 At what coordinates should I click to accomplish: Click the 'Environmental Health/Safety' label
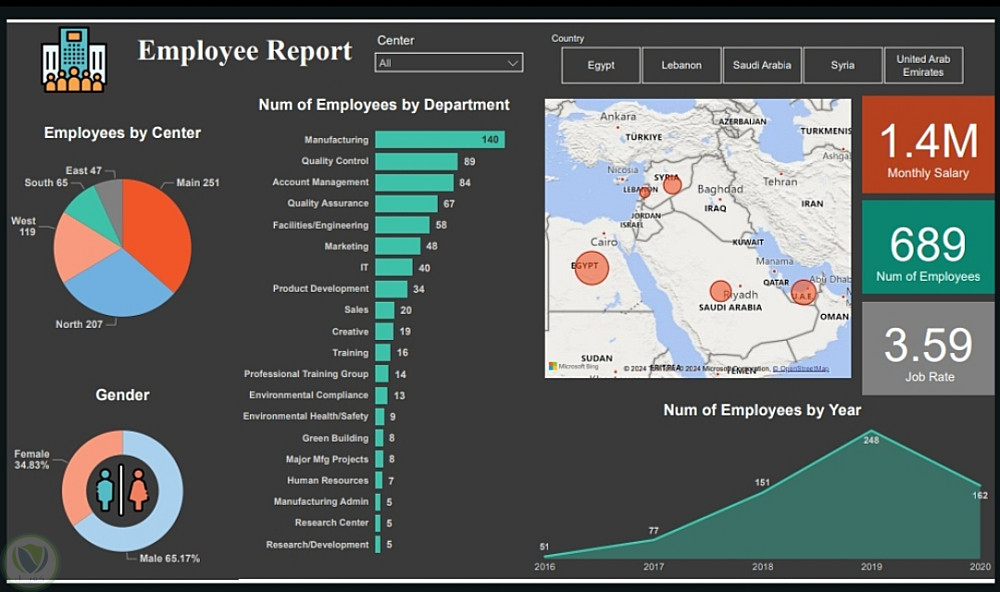[x=305, y=416]
